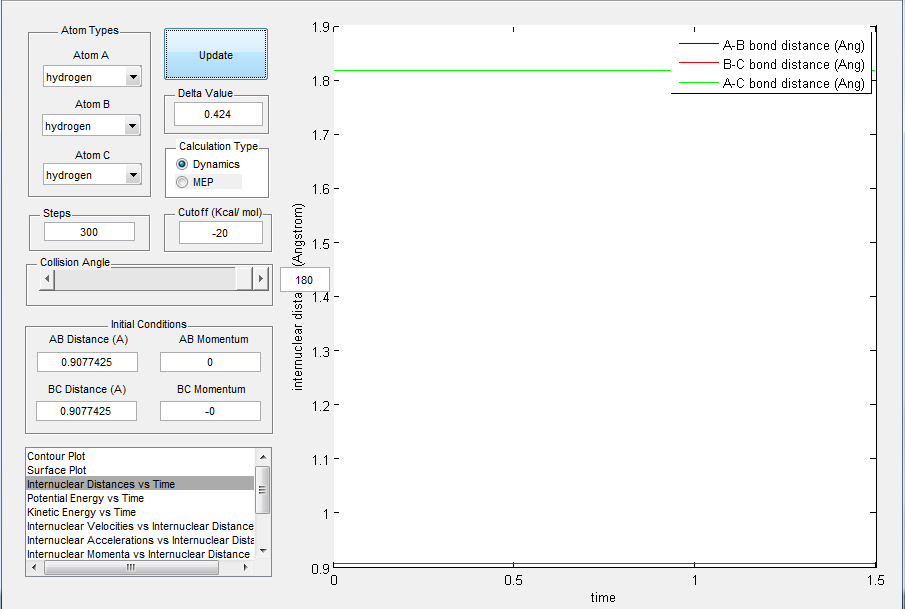Click the plot list's scroll-down arrow
This screenshot has height=609, width=905.
(263, 551)
